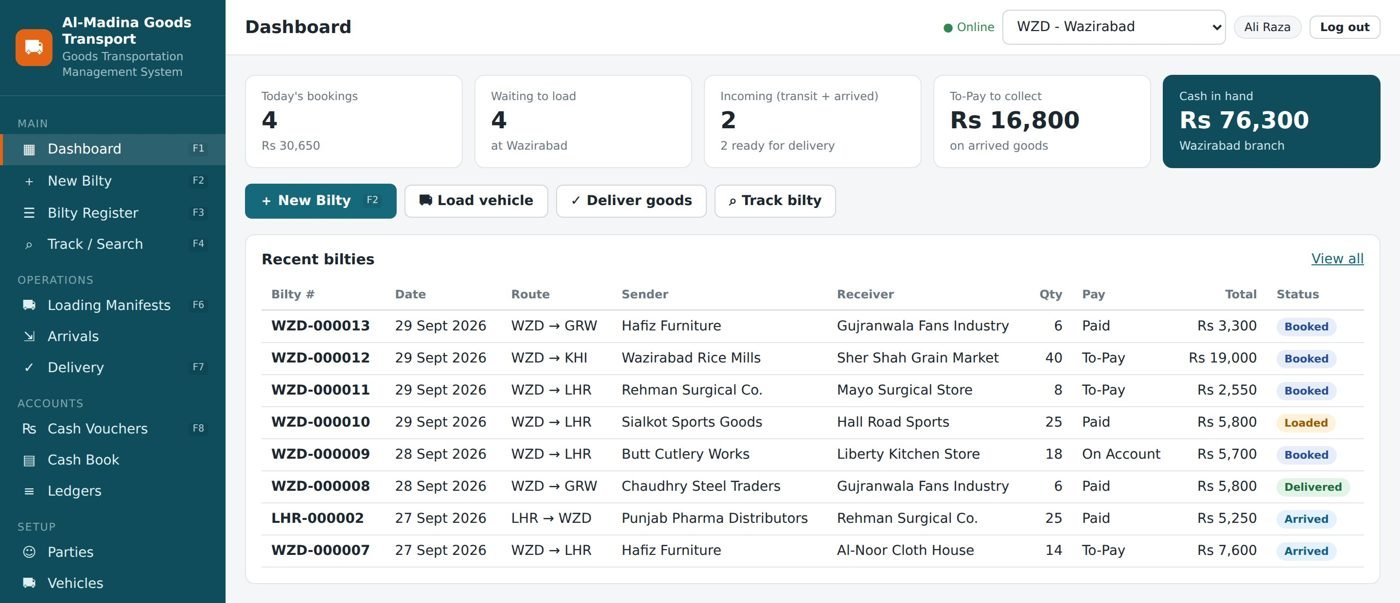Viewport: 1400px width, 603px height.
Task: Click the orange truck logo icon
Action: (x=34, y=47)
